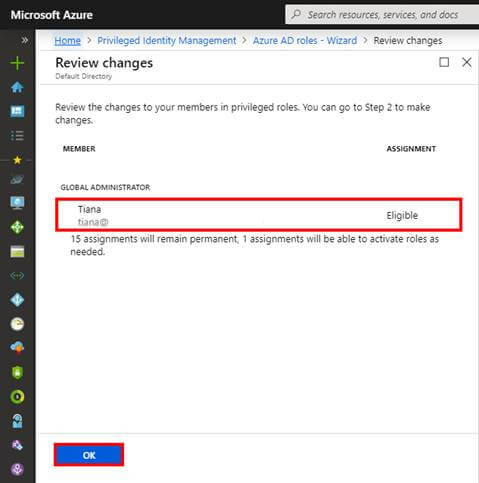Go to Home breadcrumb link

68,41
